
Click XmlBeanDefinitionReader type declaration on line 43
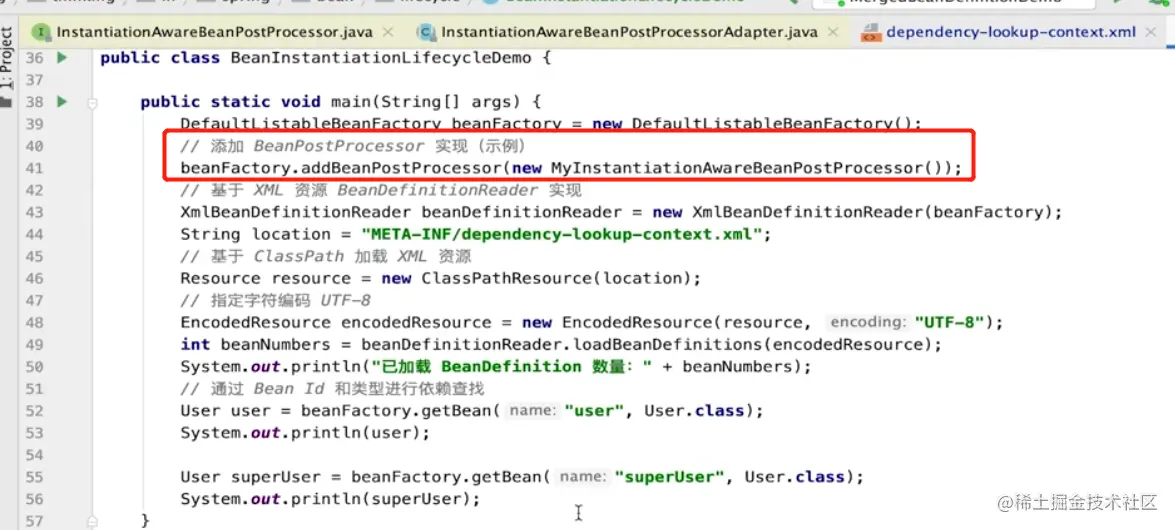(295, 213)
